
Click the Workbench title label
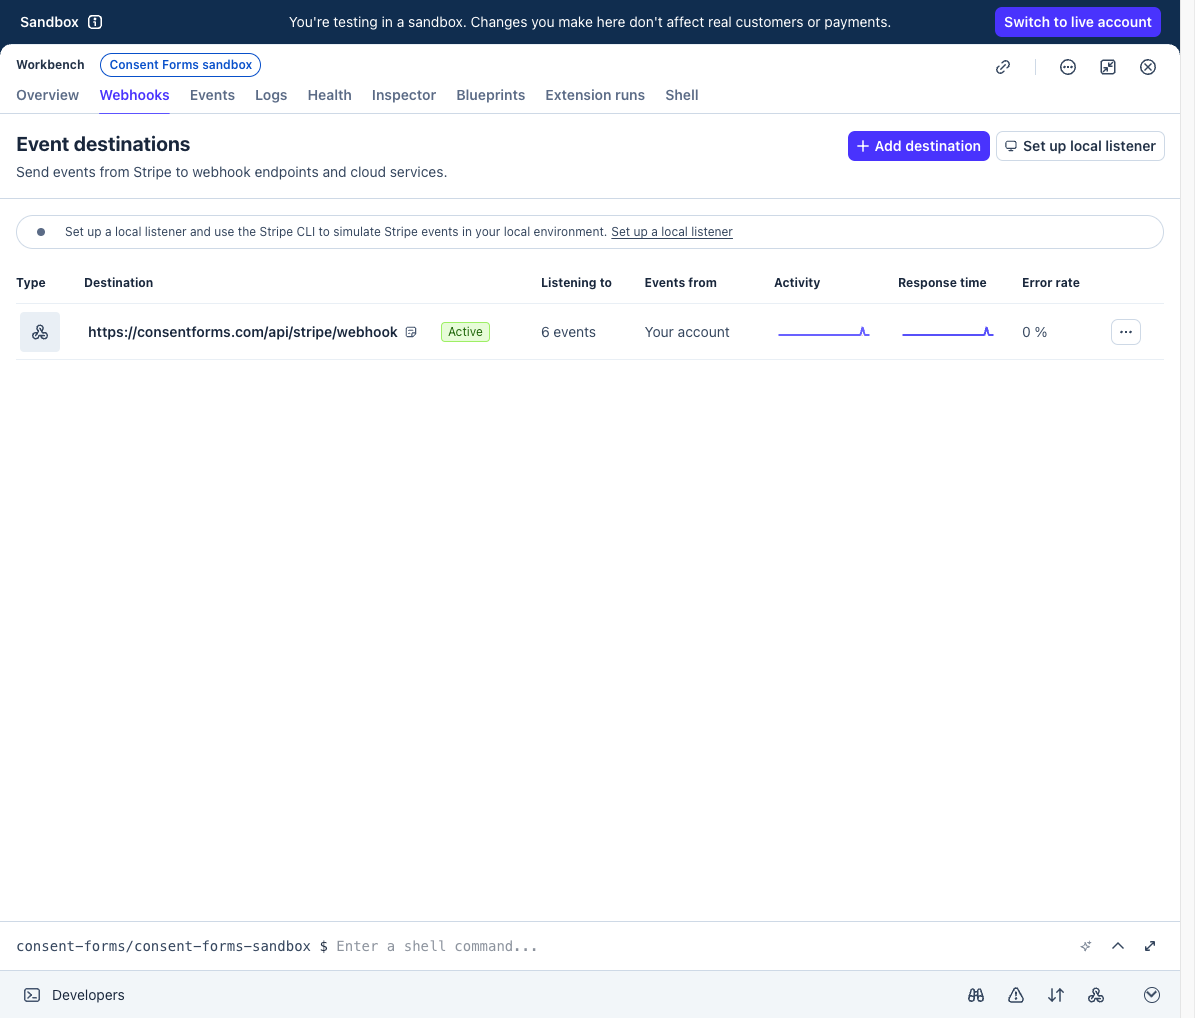coord(50,65)
